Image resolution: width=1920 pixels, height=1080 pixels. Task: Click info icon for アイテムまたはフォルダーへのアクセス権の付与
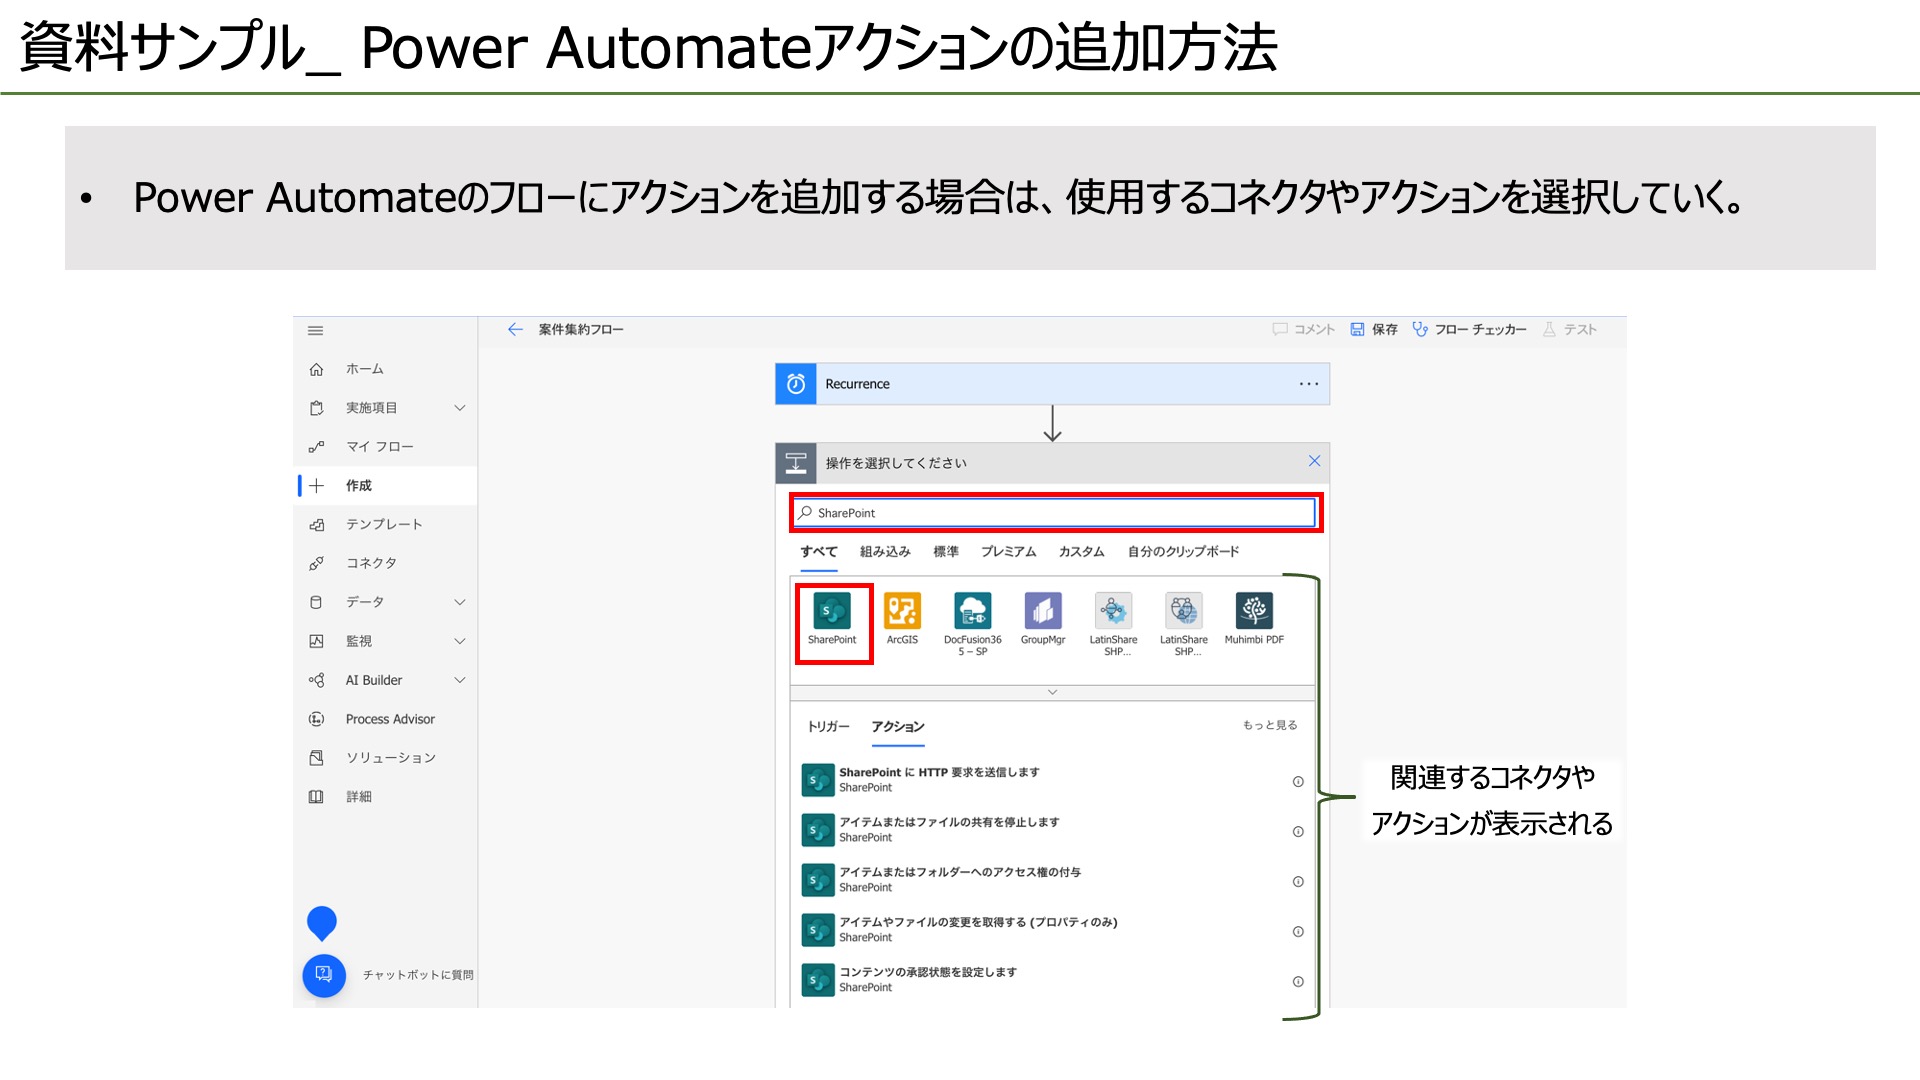(x=1298, y=882)
